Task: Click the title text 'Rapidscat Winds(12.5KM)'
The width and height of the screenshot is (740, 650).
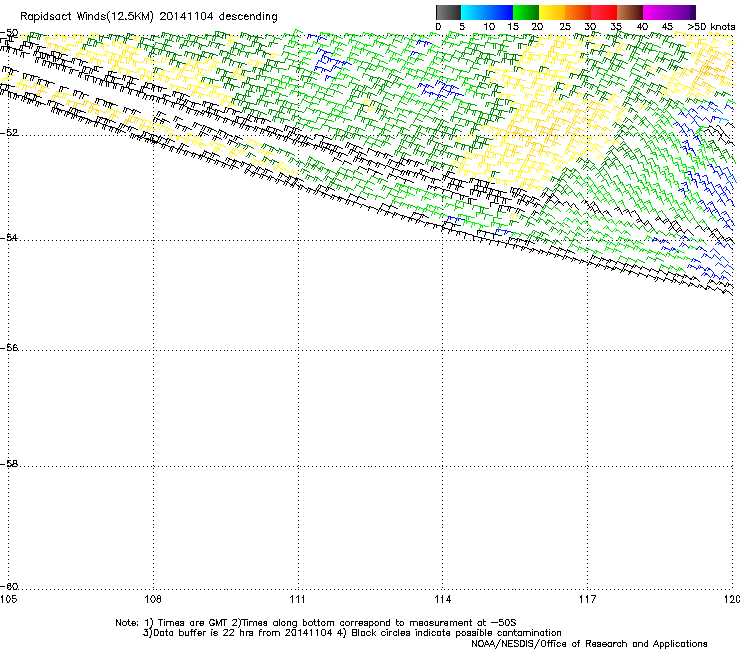Action: pos(87,17)
